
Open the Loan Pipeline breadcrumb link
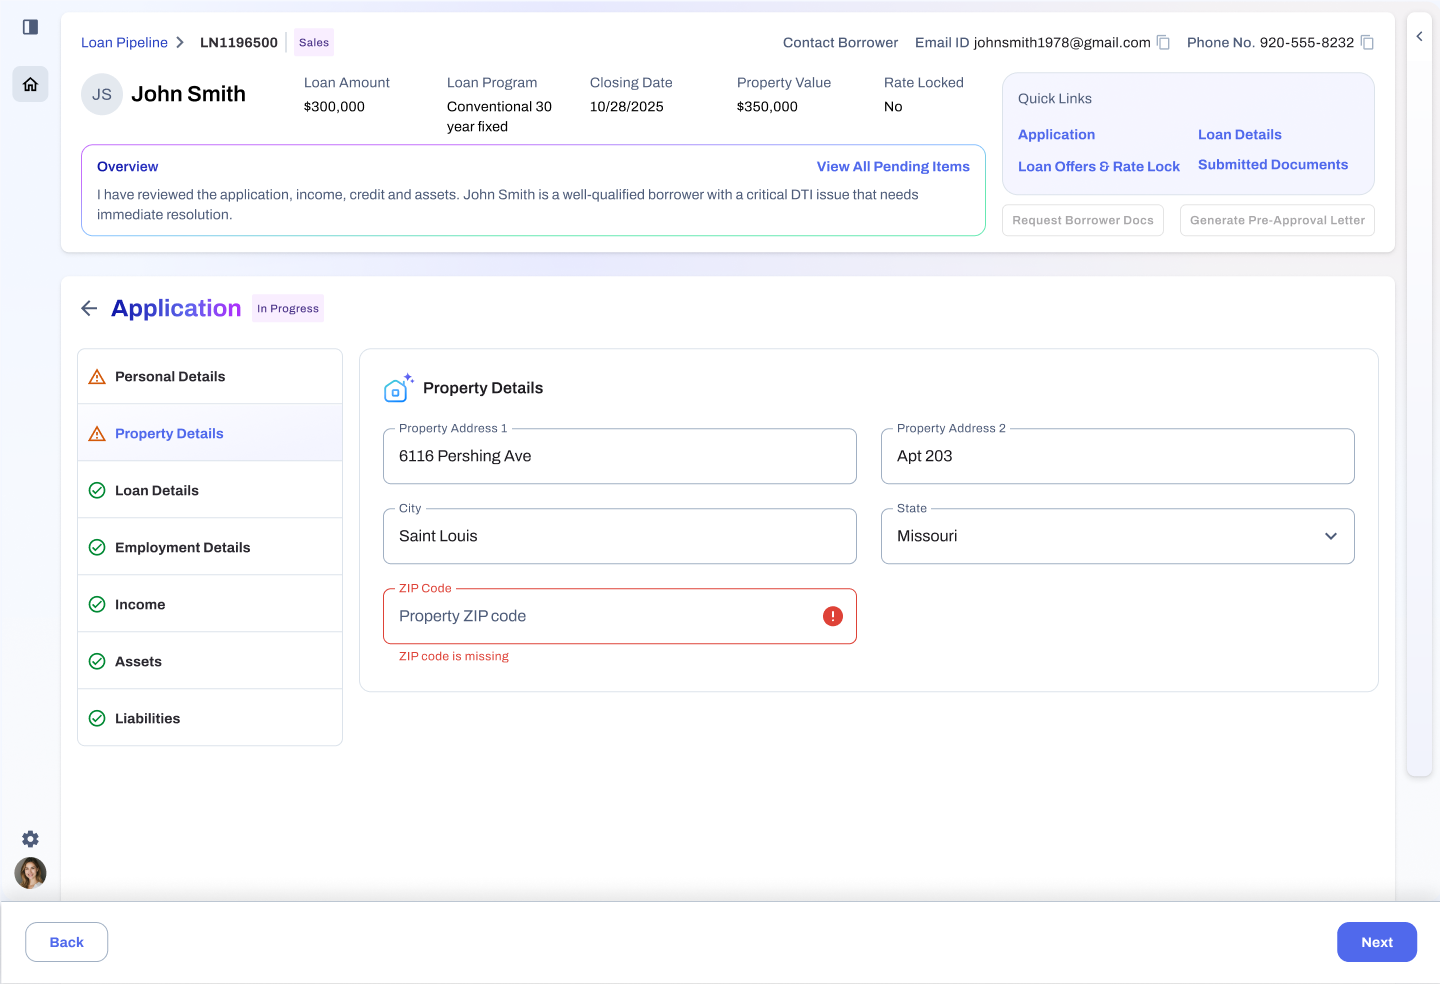pos(124,42)
